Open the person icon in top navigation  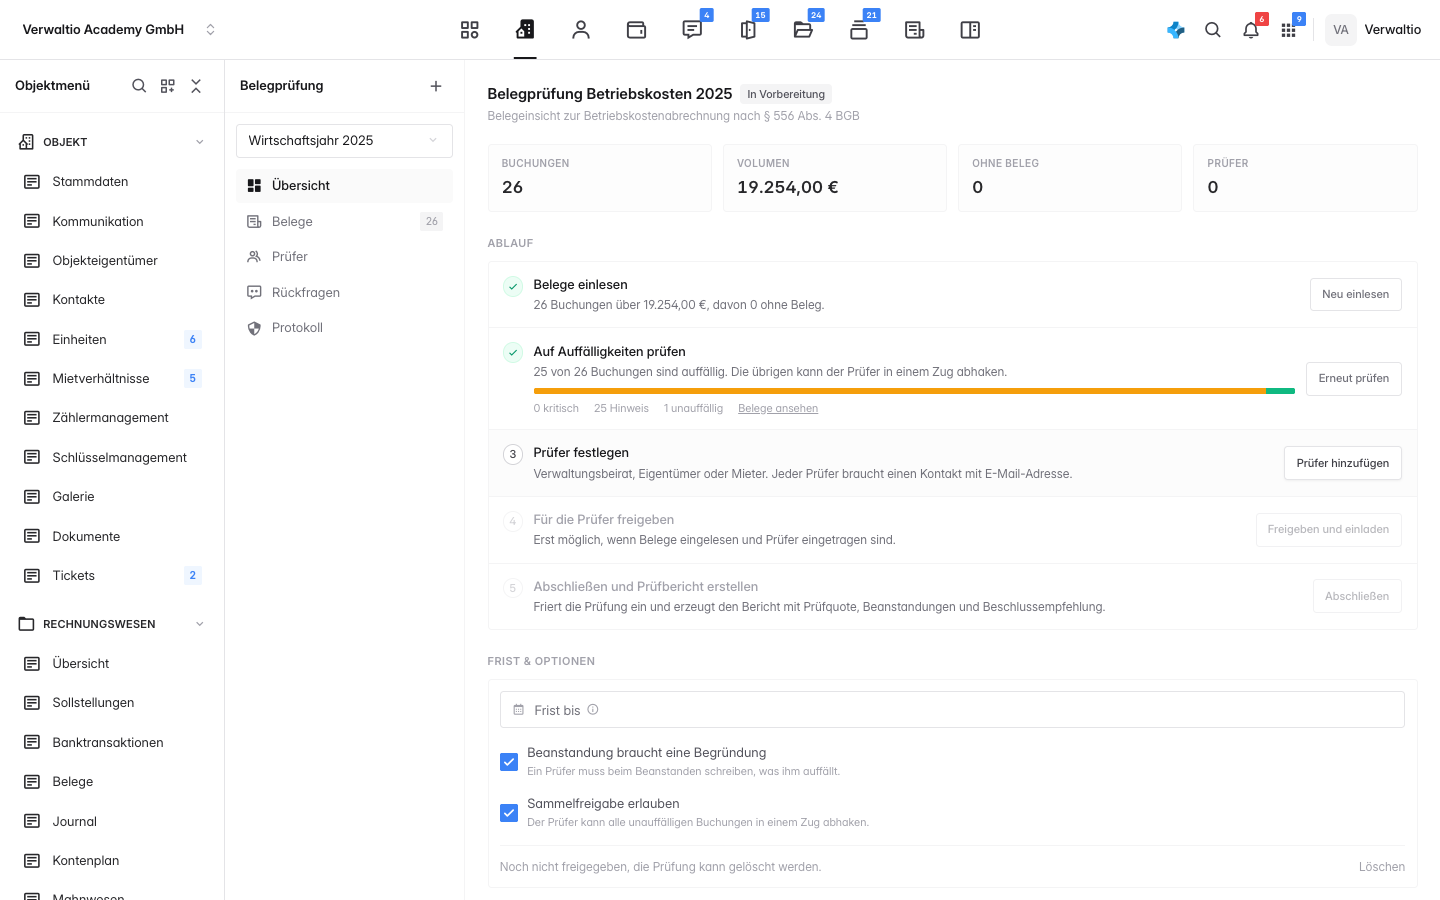coord(581,30)
